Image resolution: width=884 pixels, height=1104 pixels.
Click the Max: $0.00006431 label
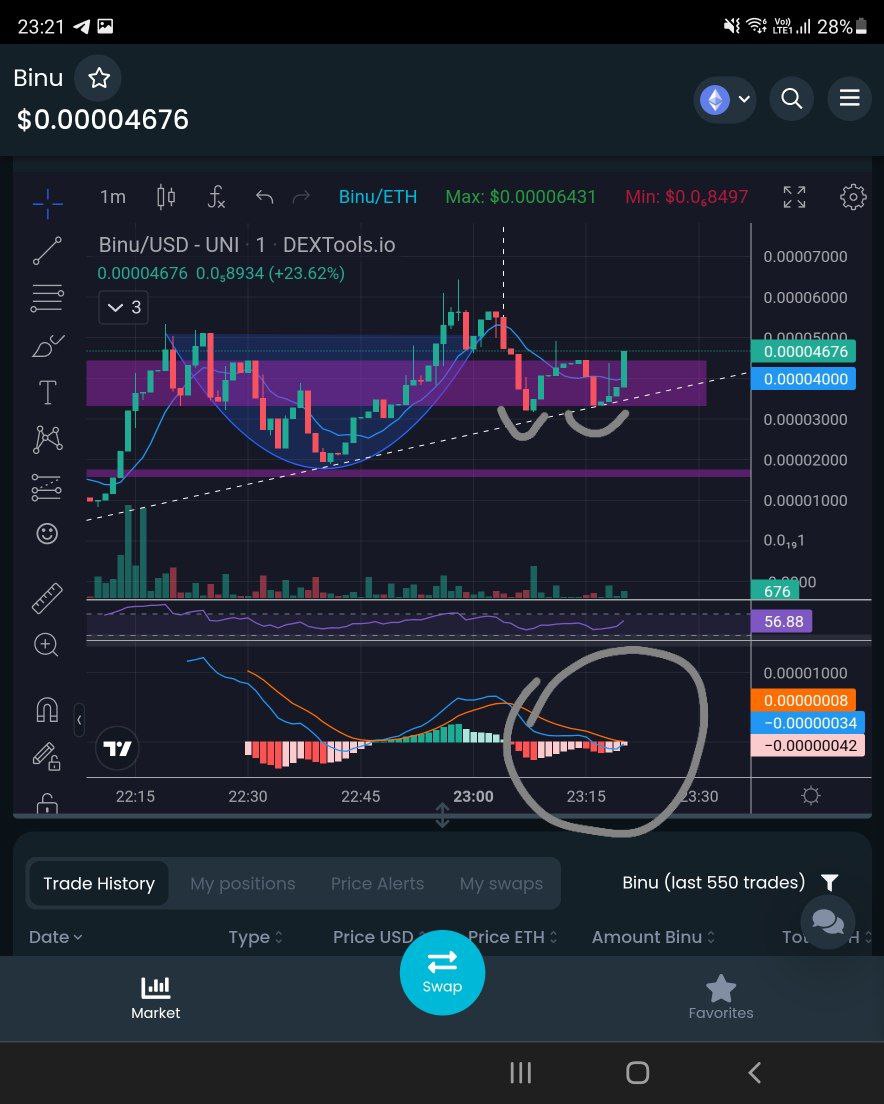[x=521, y=196]
